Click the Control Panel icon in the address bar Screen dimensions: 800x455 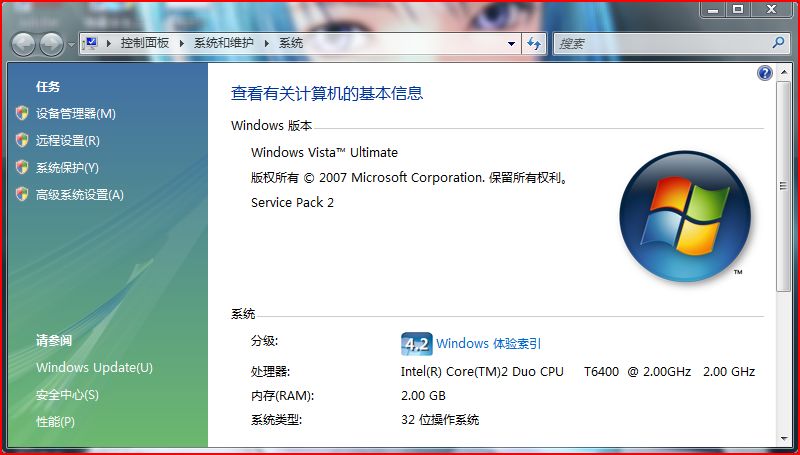point(91,43)
